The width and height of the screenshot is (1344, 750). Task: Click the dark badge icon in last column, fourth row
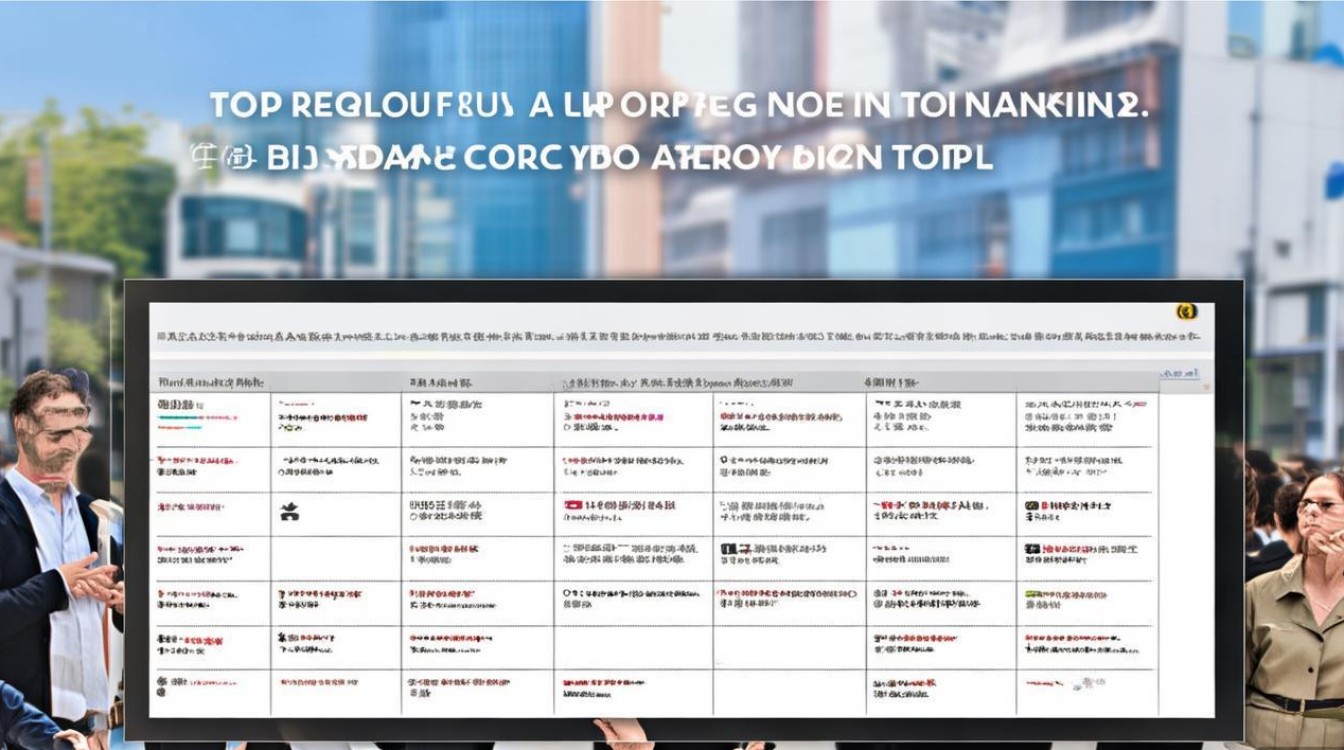click(1032, 550)
